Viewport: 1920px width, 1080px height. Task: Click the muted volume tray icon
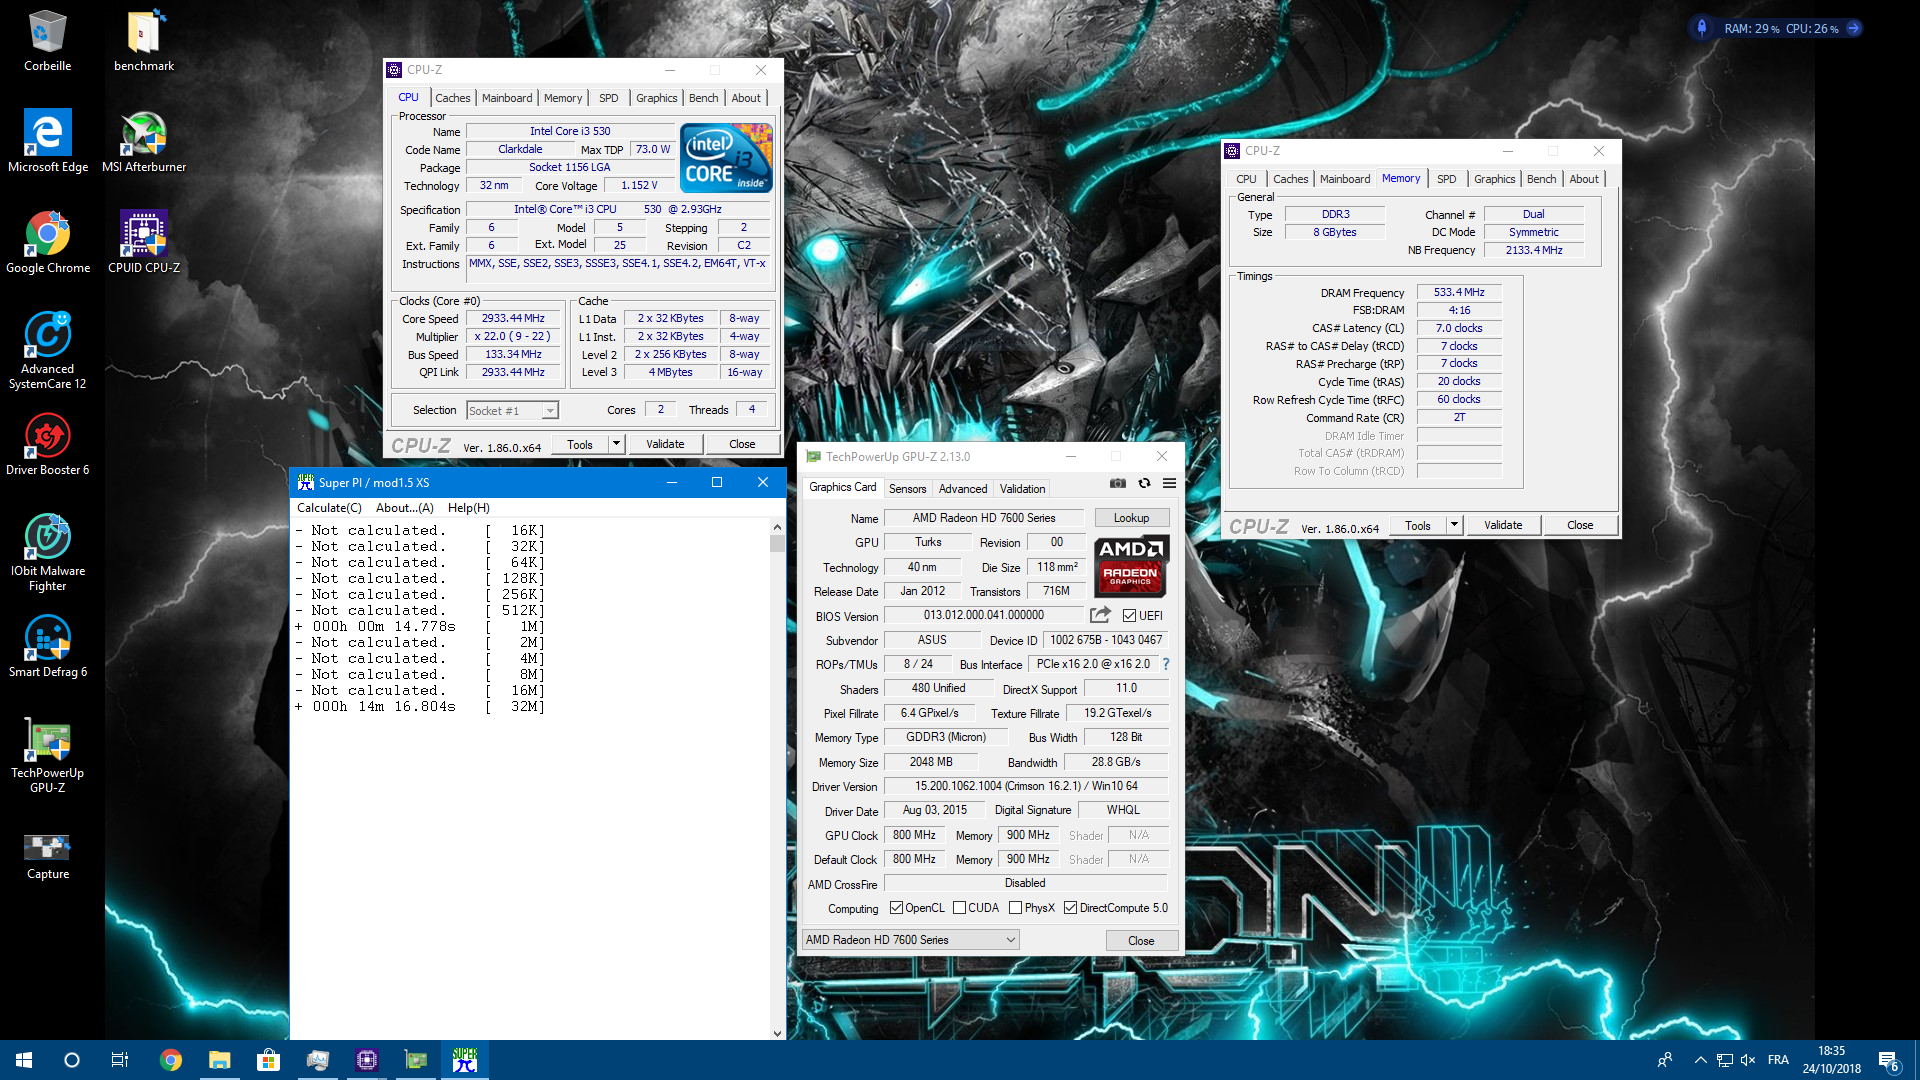point(1748,1060)
